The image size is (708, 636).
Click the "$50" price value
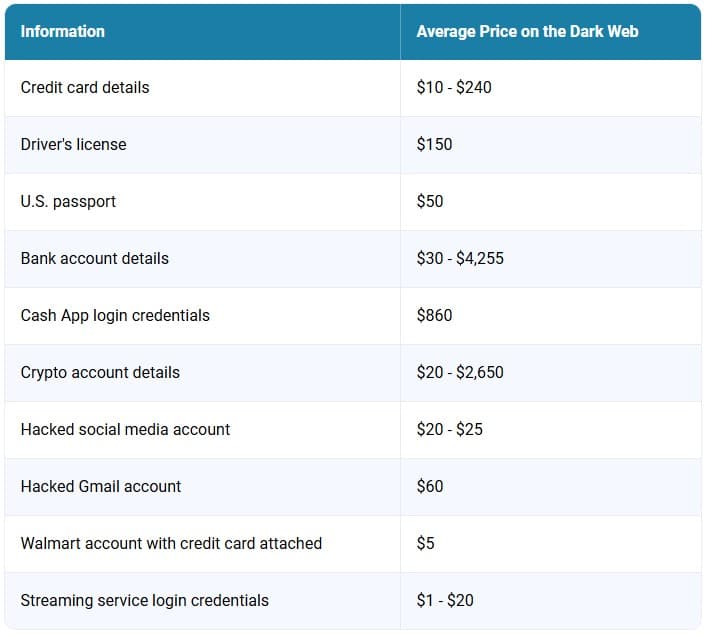pos(430,201)
